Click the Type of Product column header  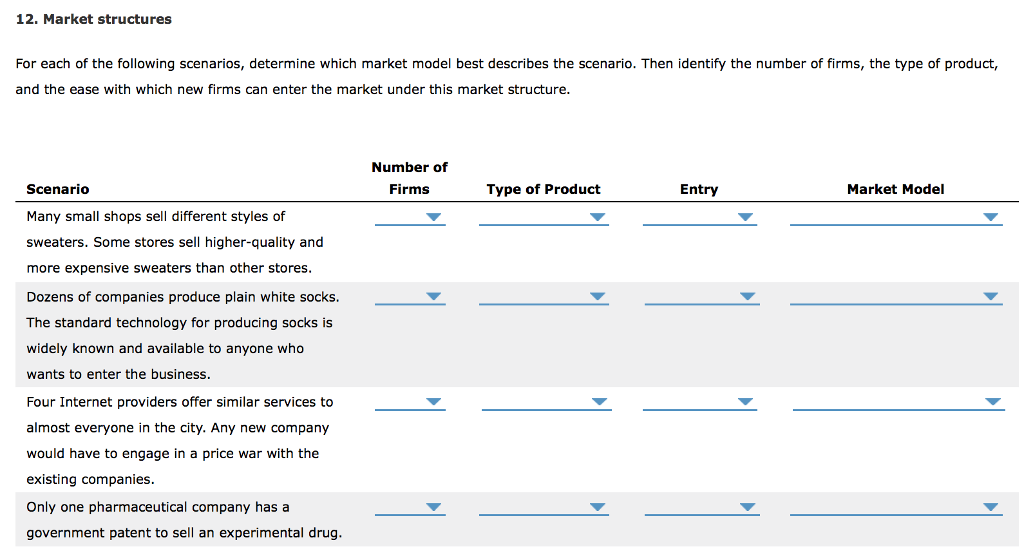(x=543, y=189)
